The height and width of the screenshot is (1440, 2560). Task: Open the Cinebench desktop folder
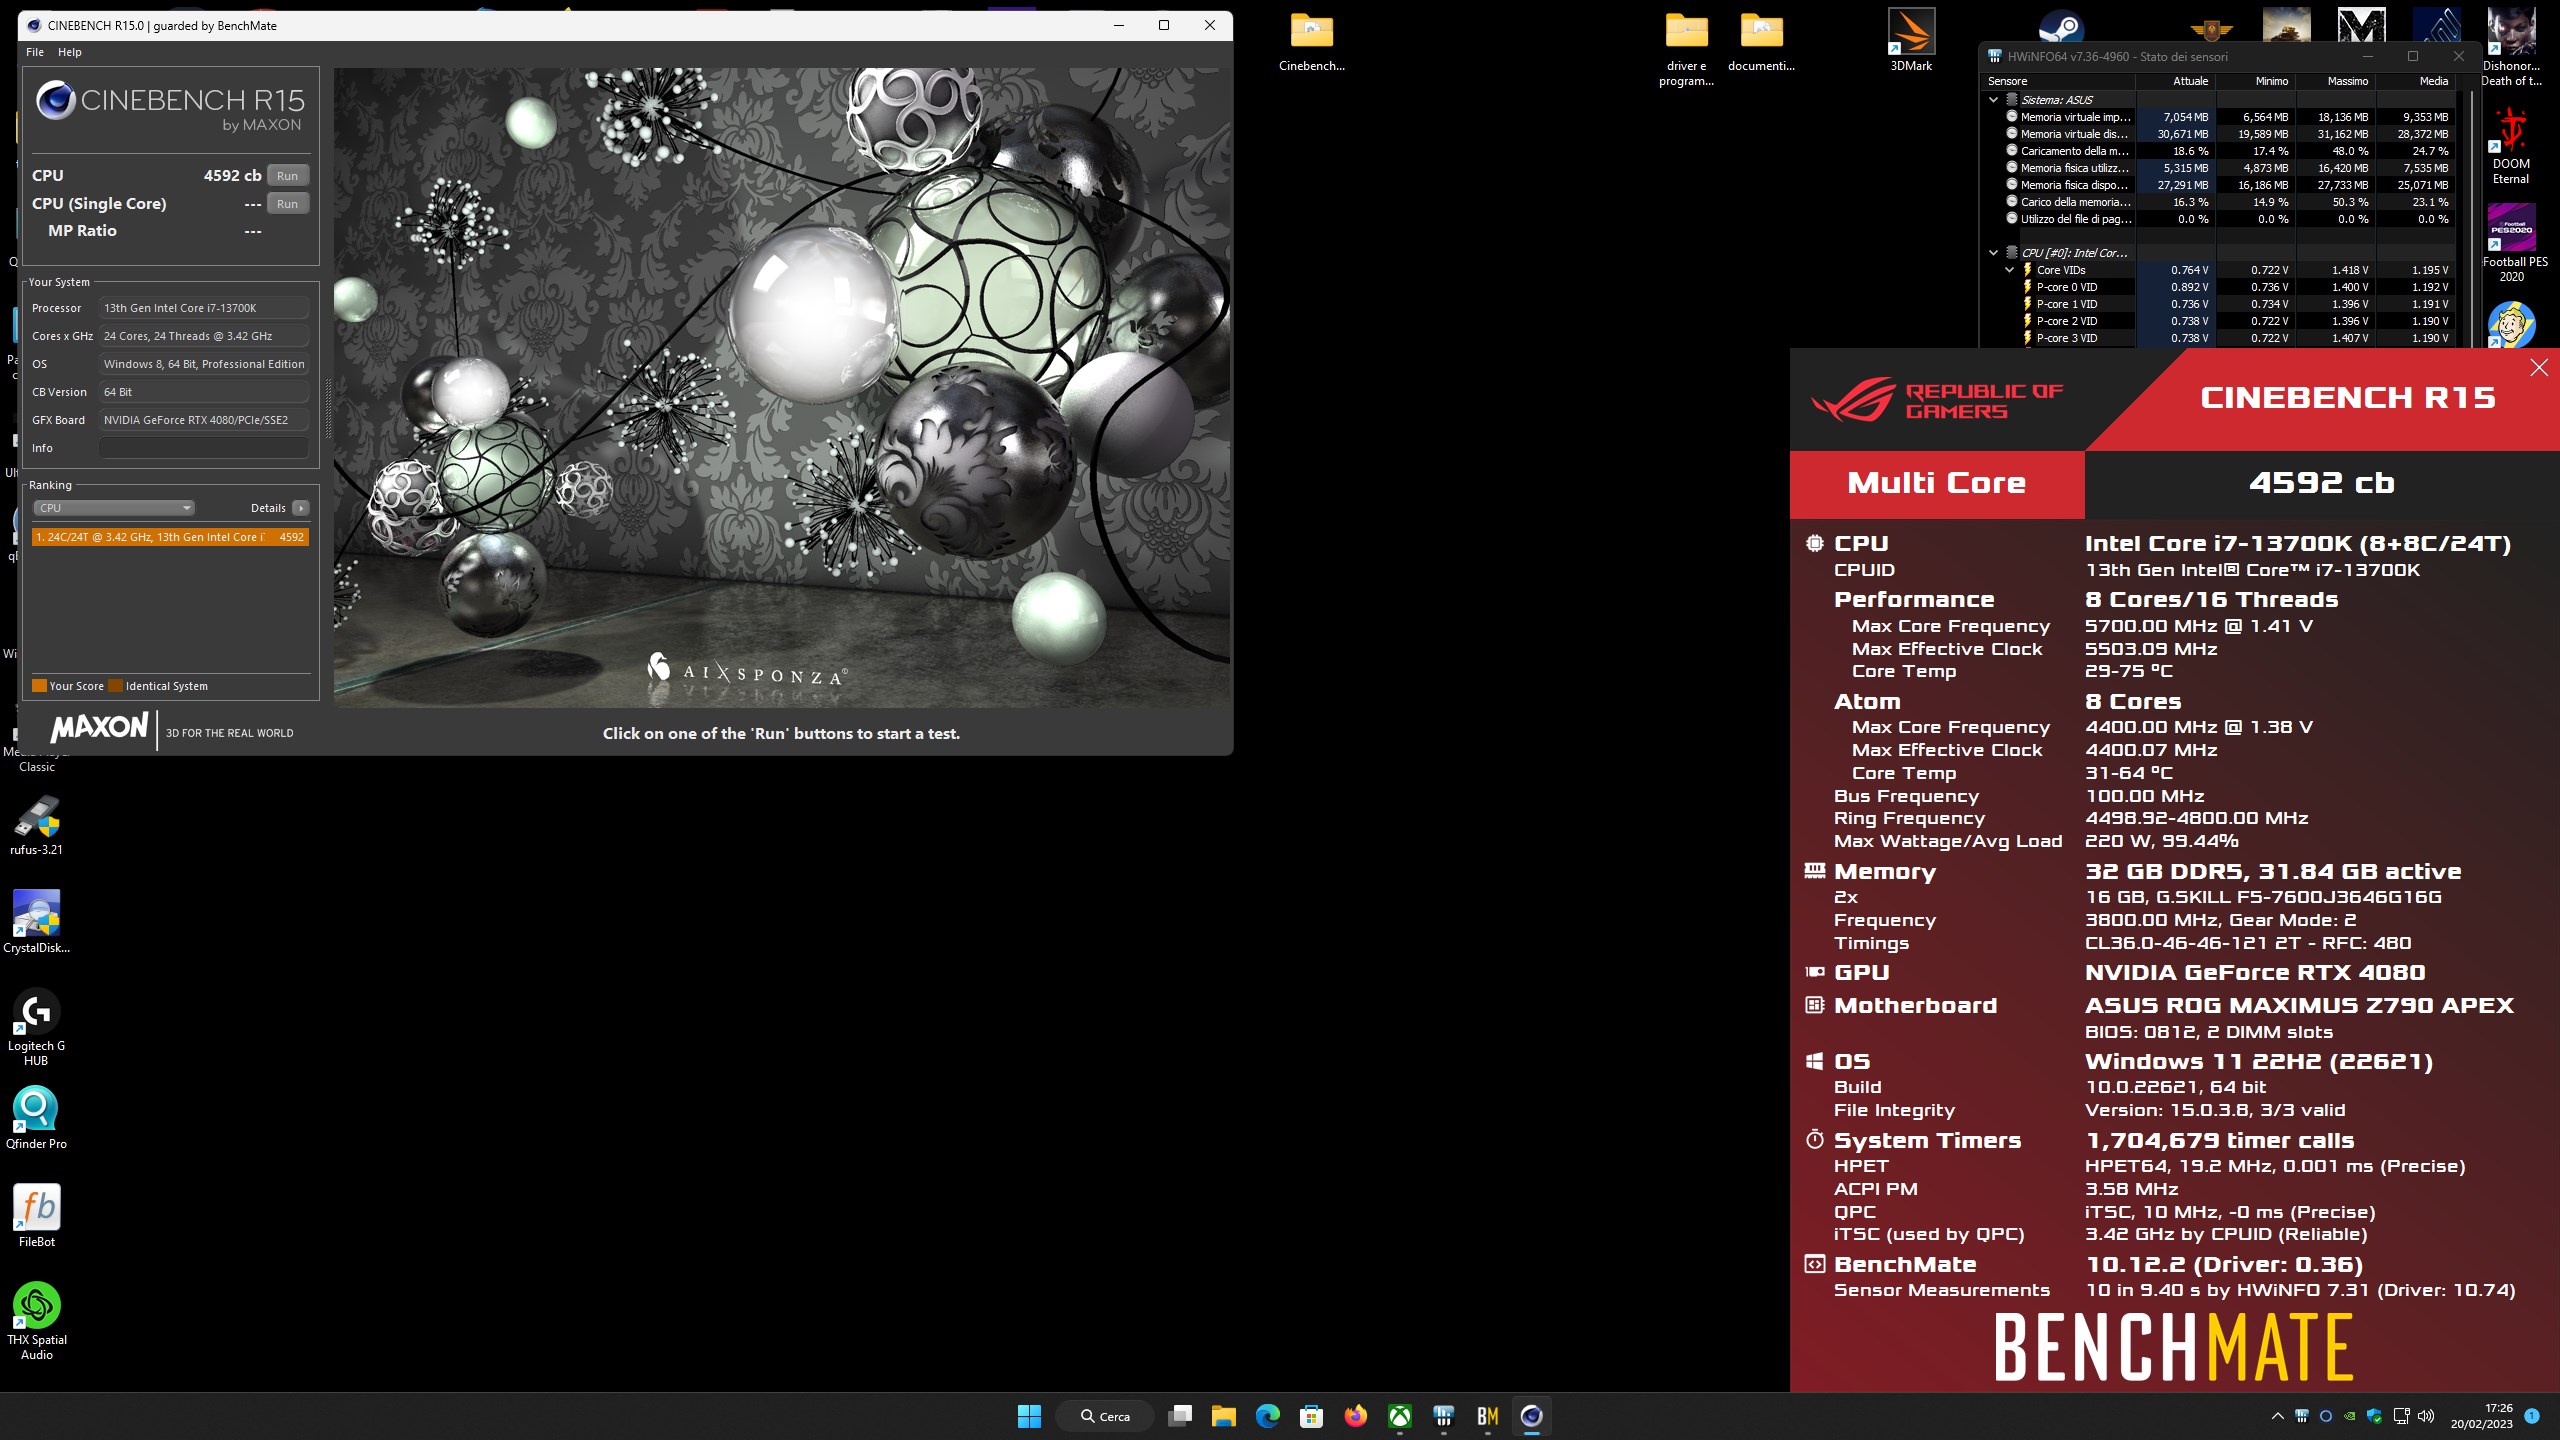pos(1311,42)
